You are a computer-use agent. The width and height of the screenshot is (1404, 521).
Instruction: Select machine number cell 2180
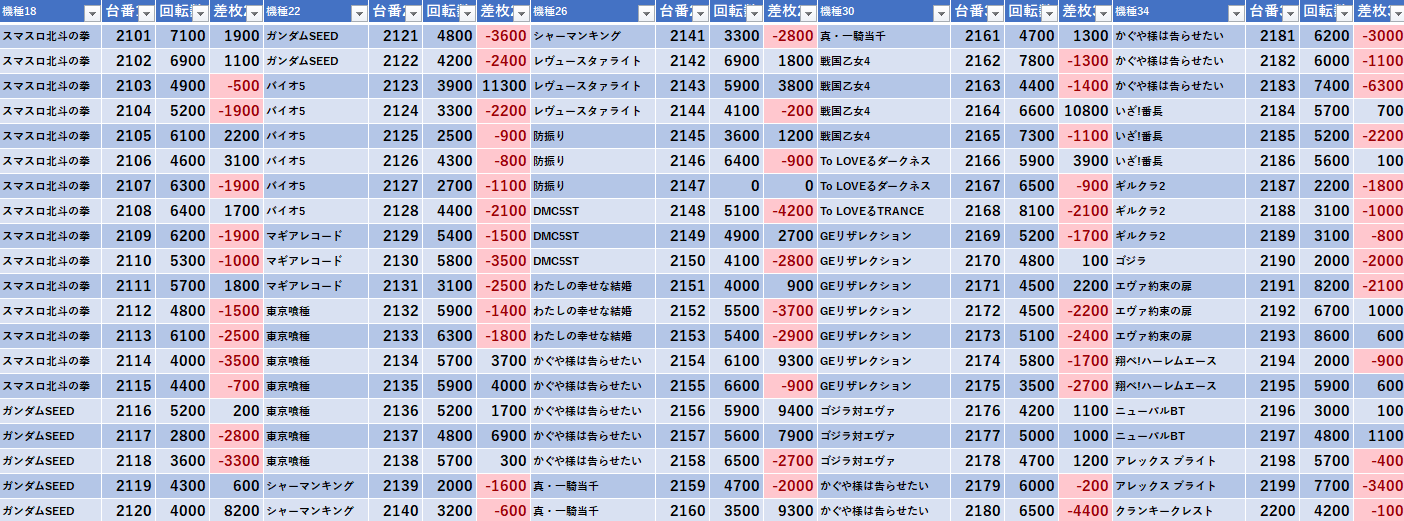pos(977,511)
